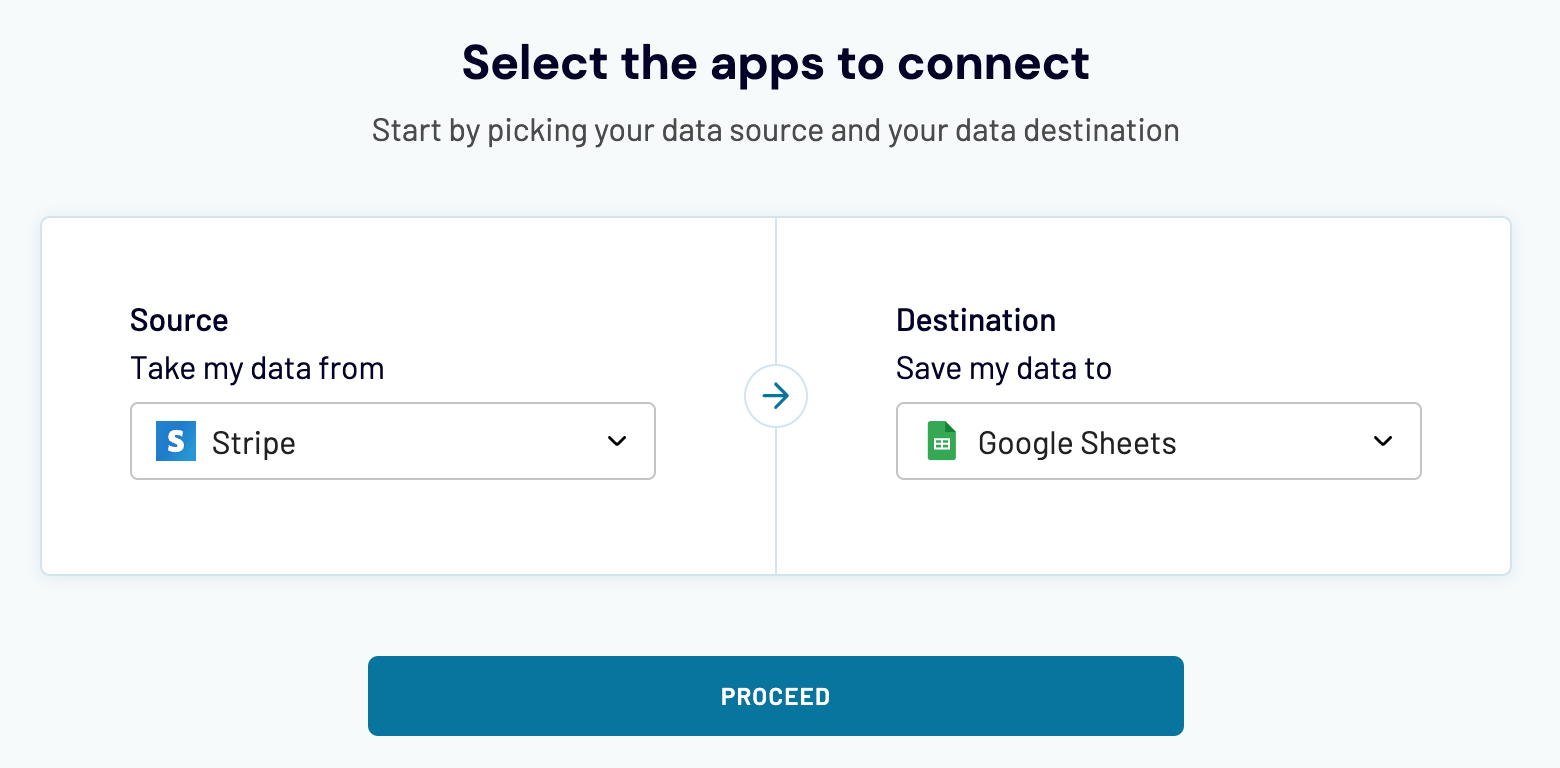Click the Stripe app icon inside the dropdown field
The height and width of the screenshot is (768, 1560).
tap(175, 441)
